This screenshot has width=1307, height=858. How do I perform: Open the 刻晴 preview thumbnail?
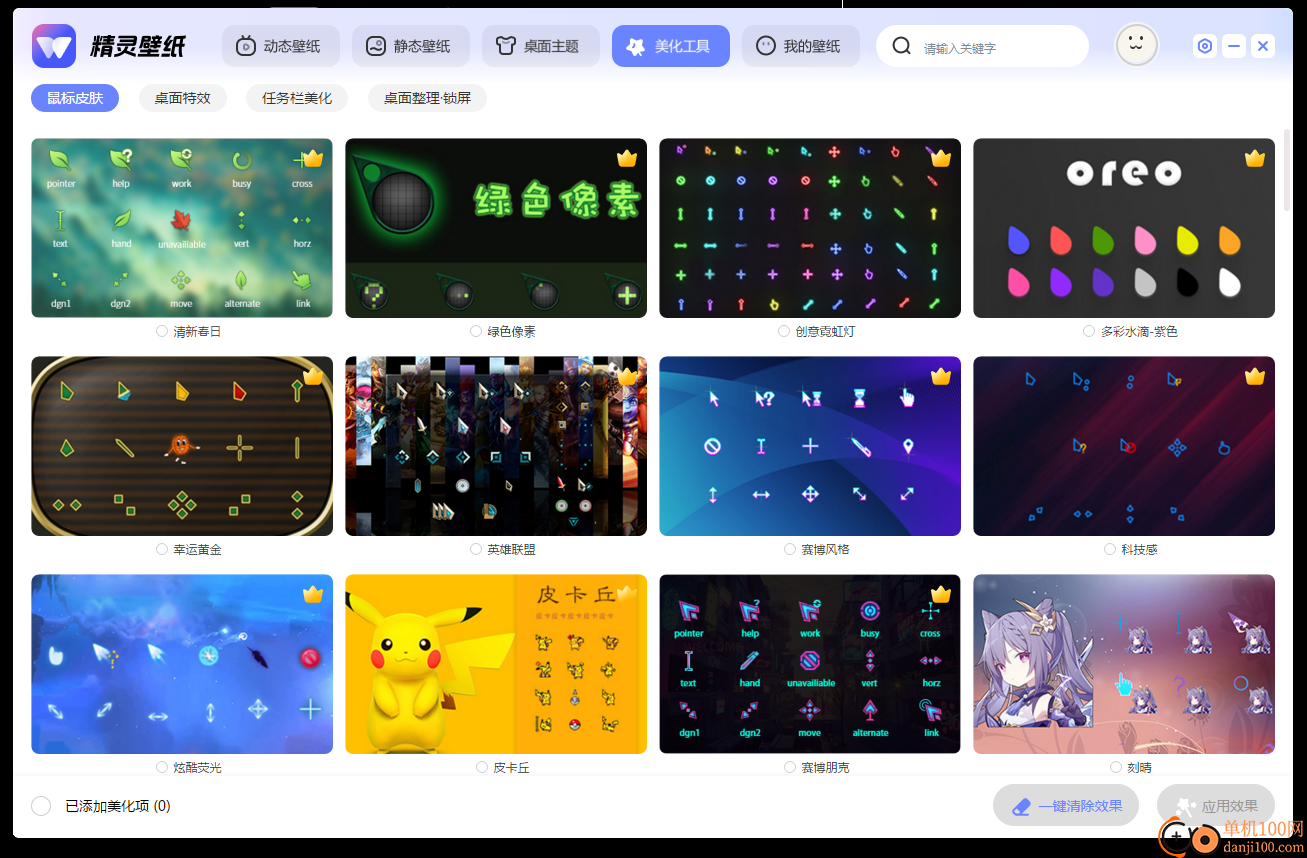coord(1124,664)
